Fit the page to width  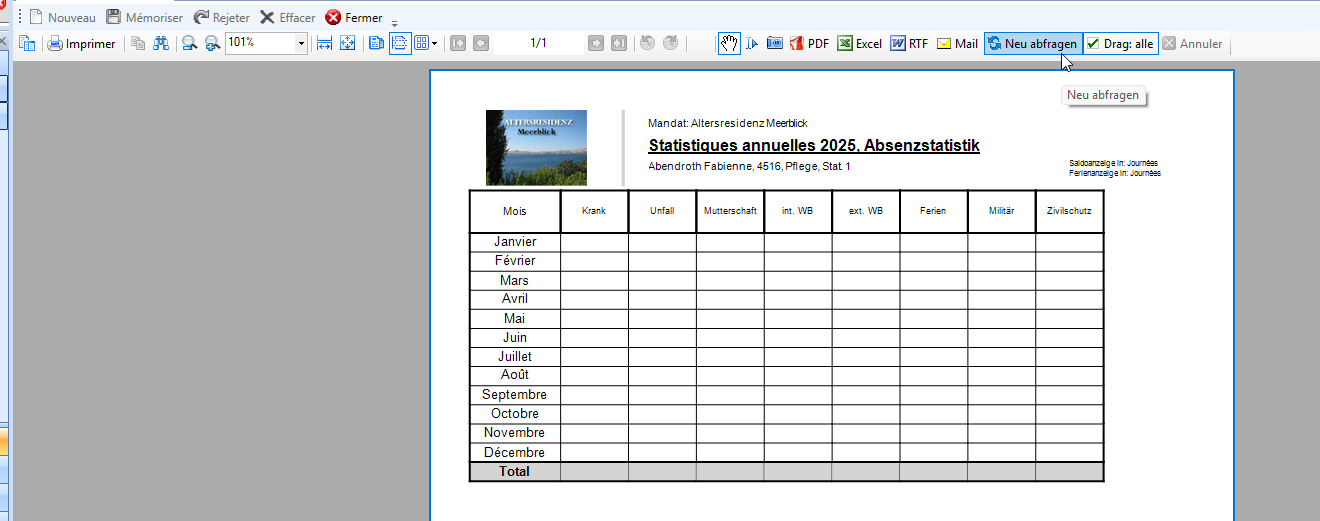[x=324, y=44]
